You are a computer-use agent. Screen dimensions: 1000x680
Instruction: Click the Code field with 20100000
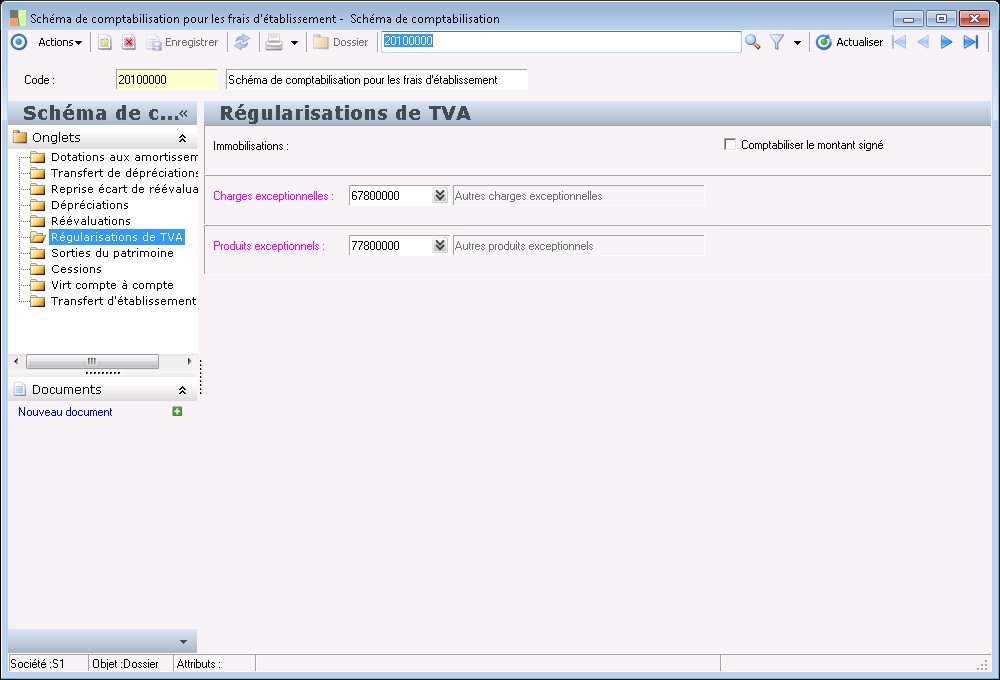click(x=166, y=80)
